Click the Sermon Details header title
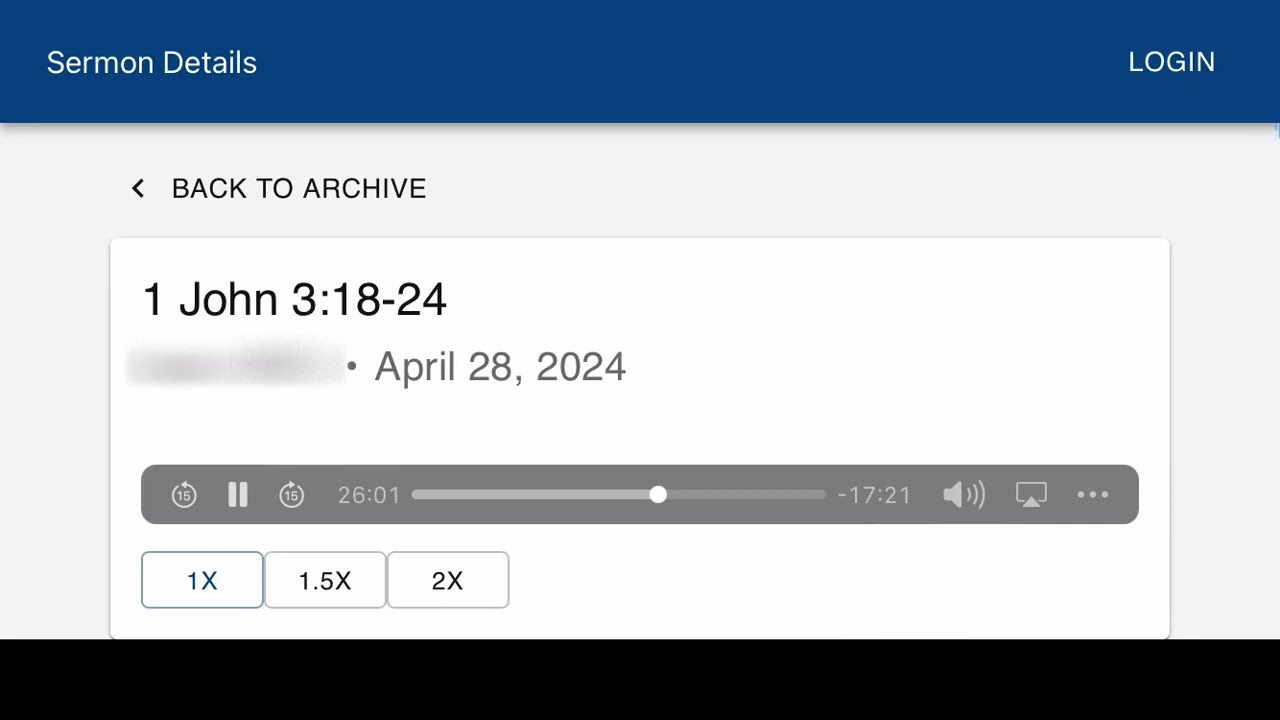Viewport: 1280px width, 720px height. click(152, 62)
